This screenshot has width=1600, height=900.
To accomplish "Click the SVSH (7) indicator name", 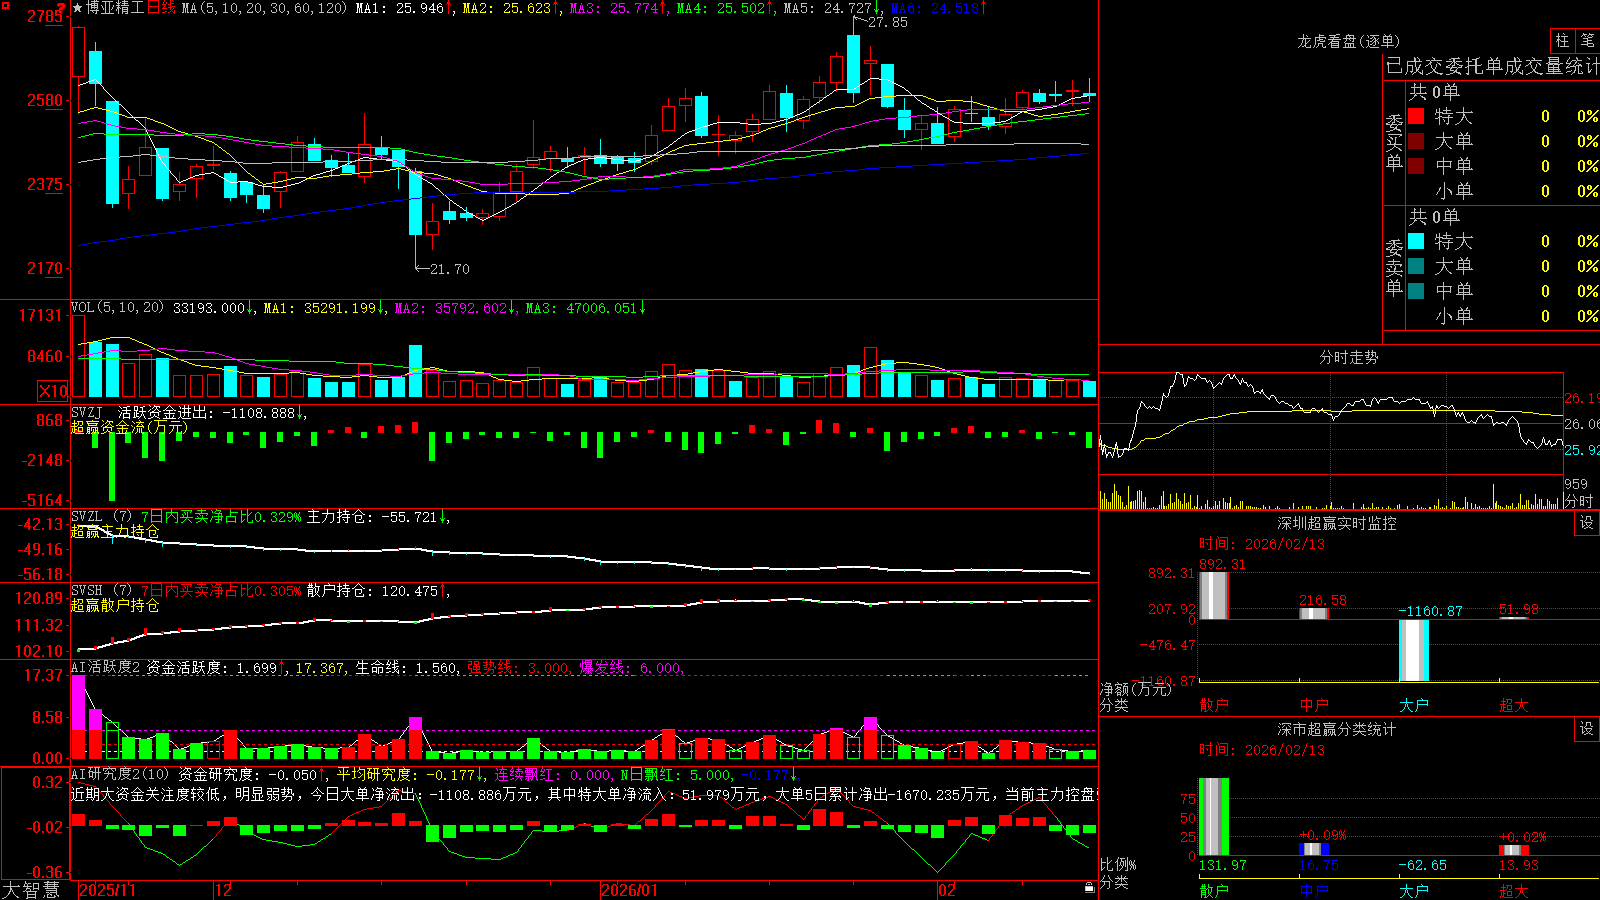I will (101, 591).
